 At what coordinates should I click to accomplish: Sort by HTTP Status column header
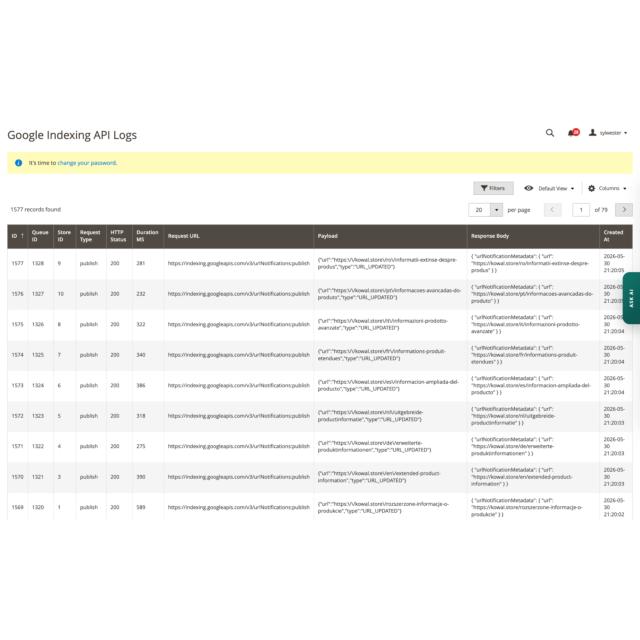pyautogui.click(x=119, y=236)
